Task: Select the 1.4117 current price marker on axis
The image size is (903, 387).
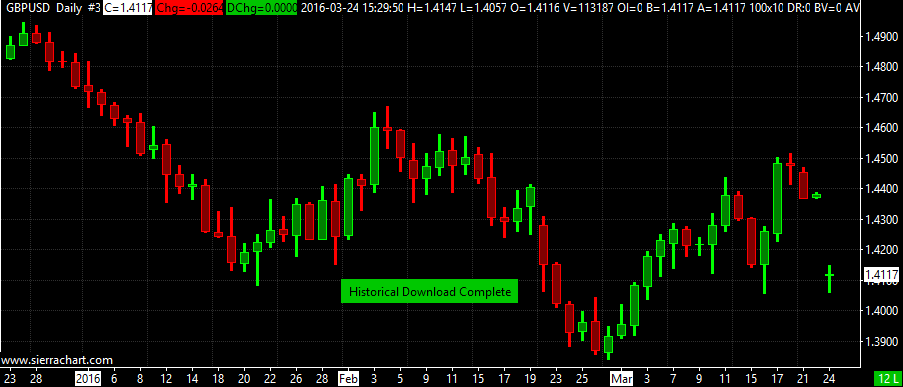Action: point(881,275)
